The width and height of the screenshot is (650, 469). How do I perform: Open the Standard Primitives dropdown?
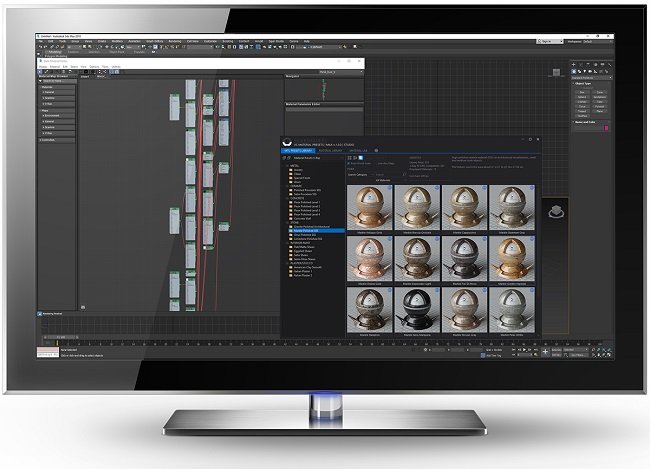590,77
